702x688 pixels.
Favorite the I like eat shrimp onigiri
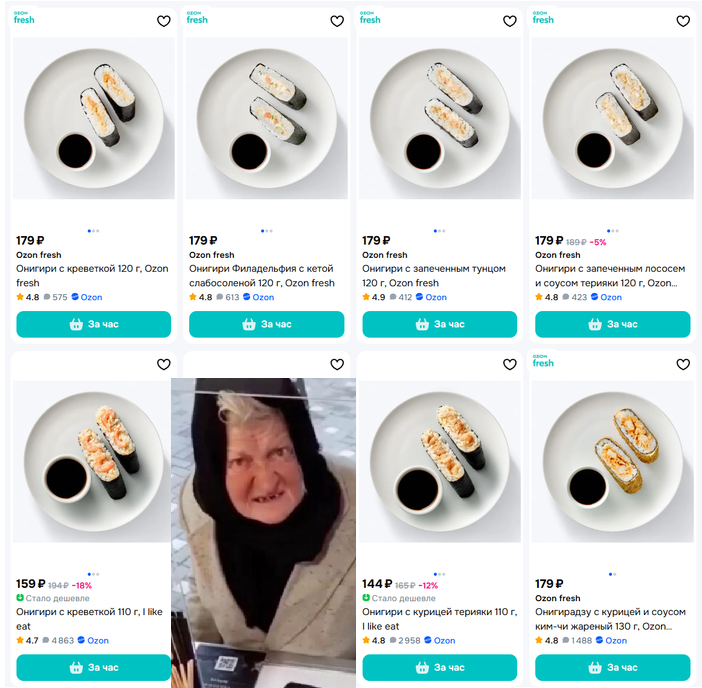click(x=164, y=364)
